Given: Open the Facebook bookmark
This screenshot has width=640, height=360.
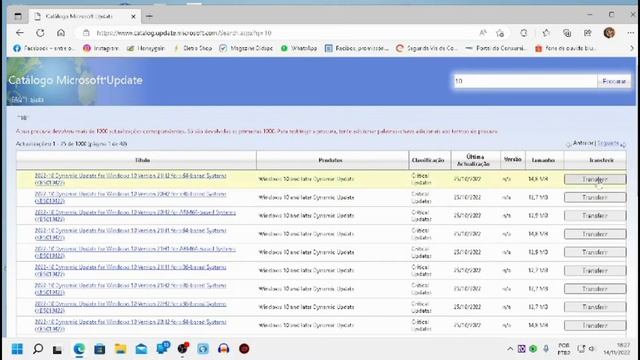Looking at the screenshot, I should point(43,48).
